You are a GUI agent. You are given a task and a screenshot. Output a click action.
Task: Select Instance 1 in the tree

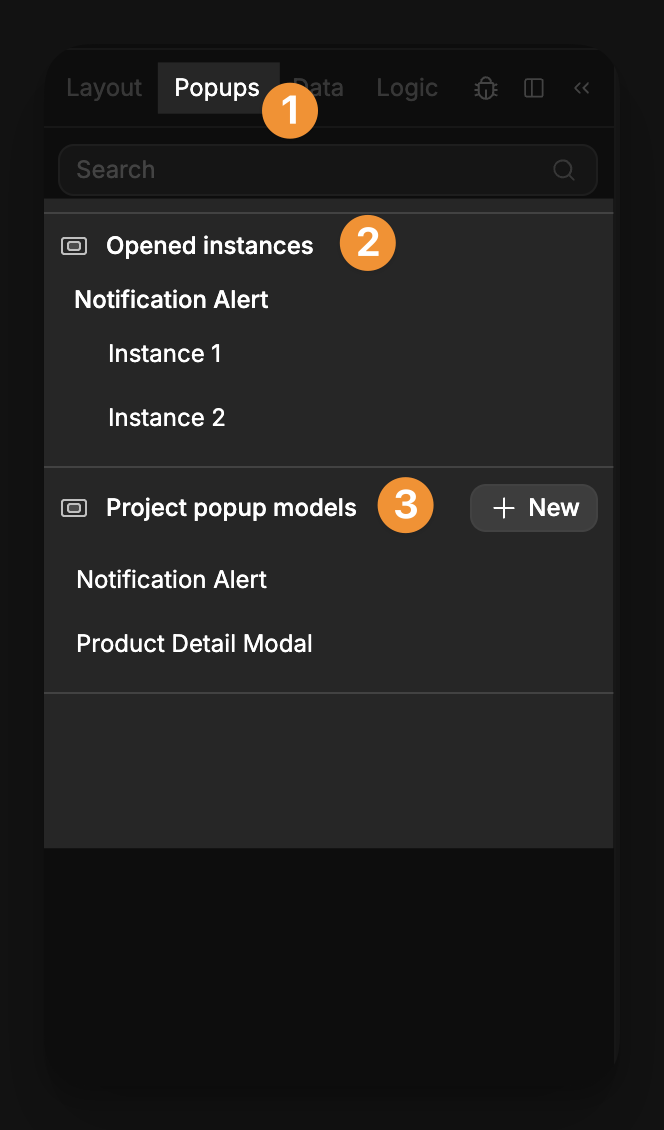point(164,353)
